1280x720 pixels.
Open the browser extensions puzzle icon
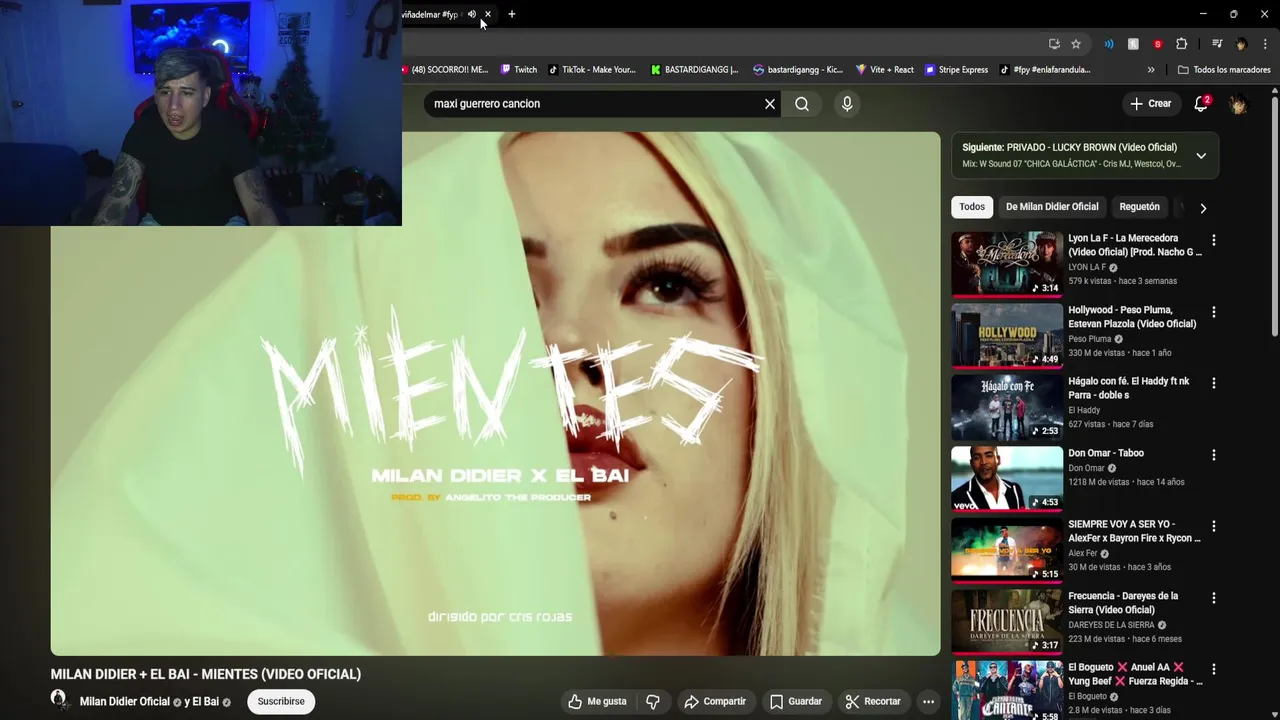[1182, 44]
